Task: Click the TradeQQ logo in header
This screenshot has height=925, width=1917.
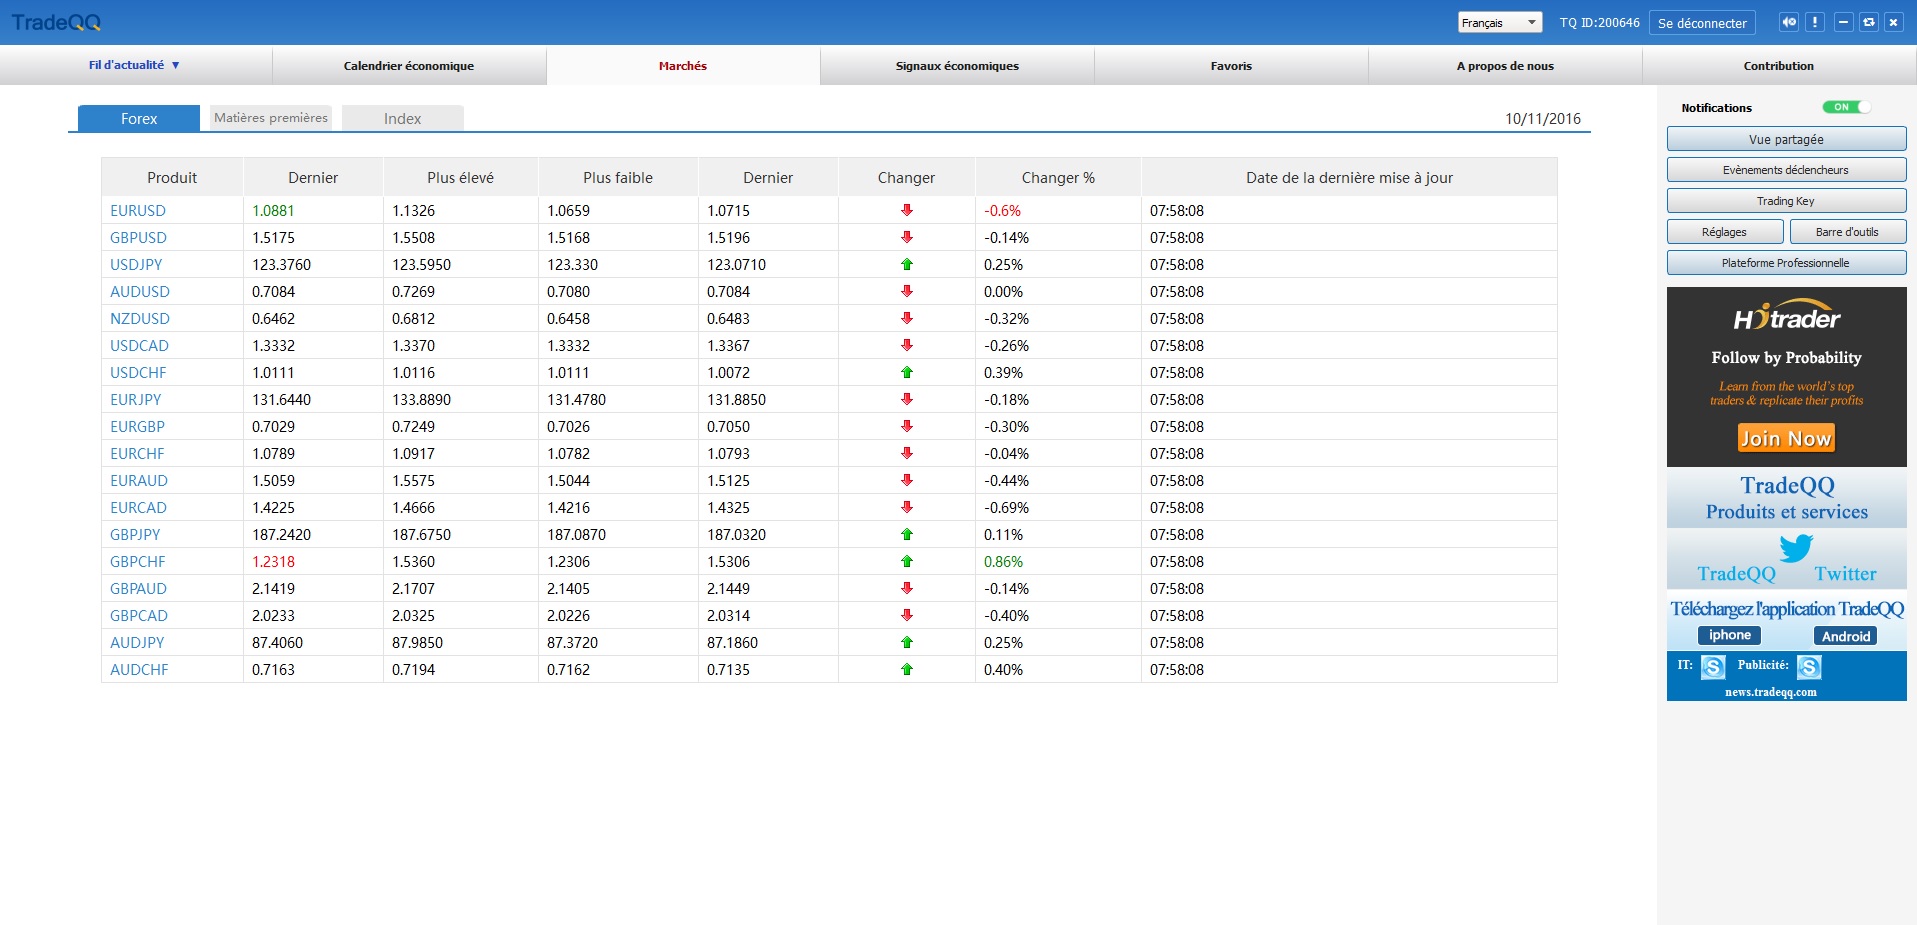Action: [56, 22]
